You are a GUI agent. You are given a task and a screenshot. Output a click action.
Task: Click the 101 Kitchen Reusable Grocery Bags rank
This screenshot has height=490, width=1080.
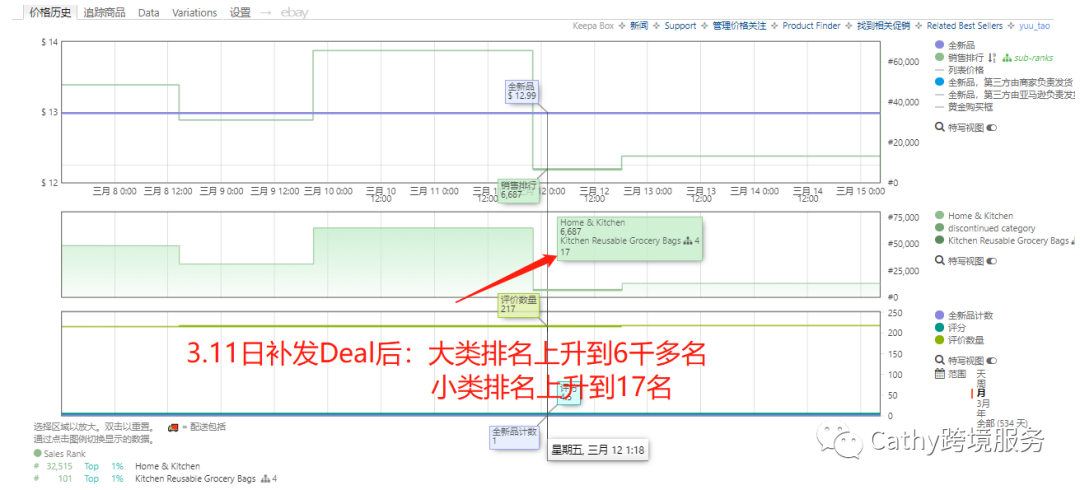pyautogui.click(x=65, y=479)
